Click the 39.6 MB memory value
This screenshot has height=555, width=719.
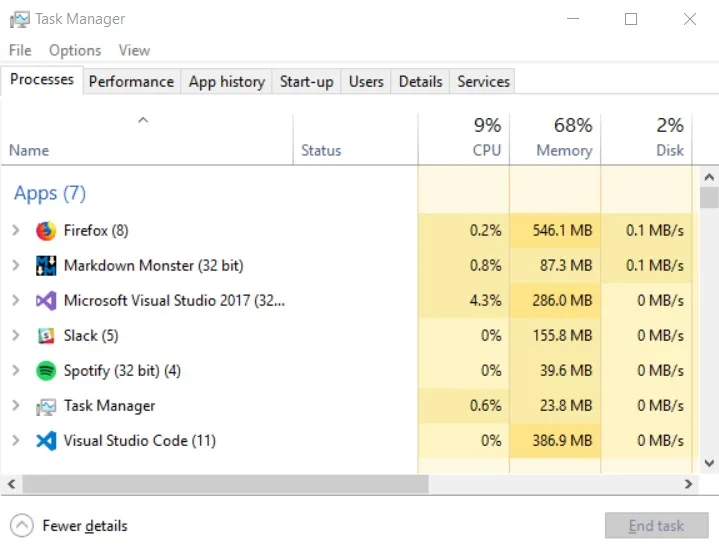click(566, 370)
